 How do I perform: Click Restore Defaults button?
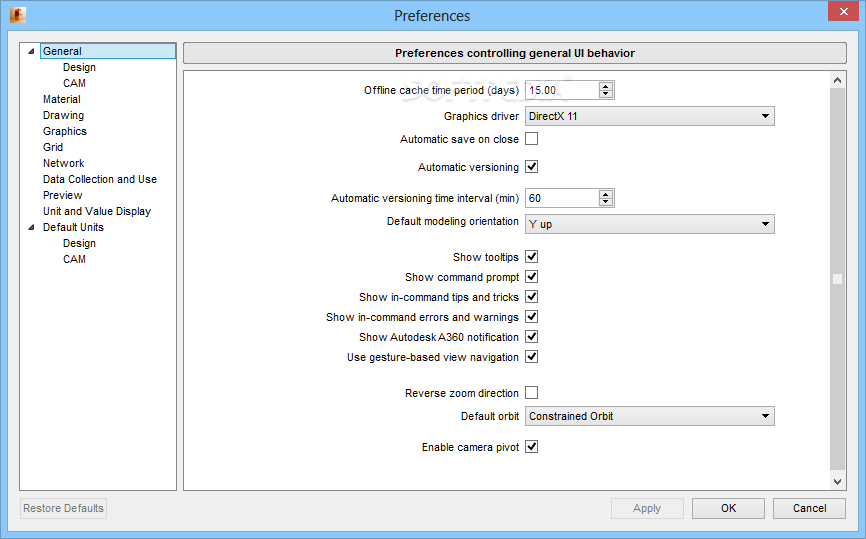click(64, 508)
